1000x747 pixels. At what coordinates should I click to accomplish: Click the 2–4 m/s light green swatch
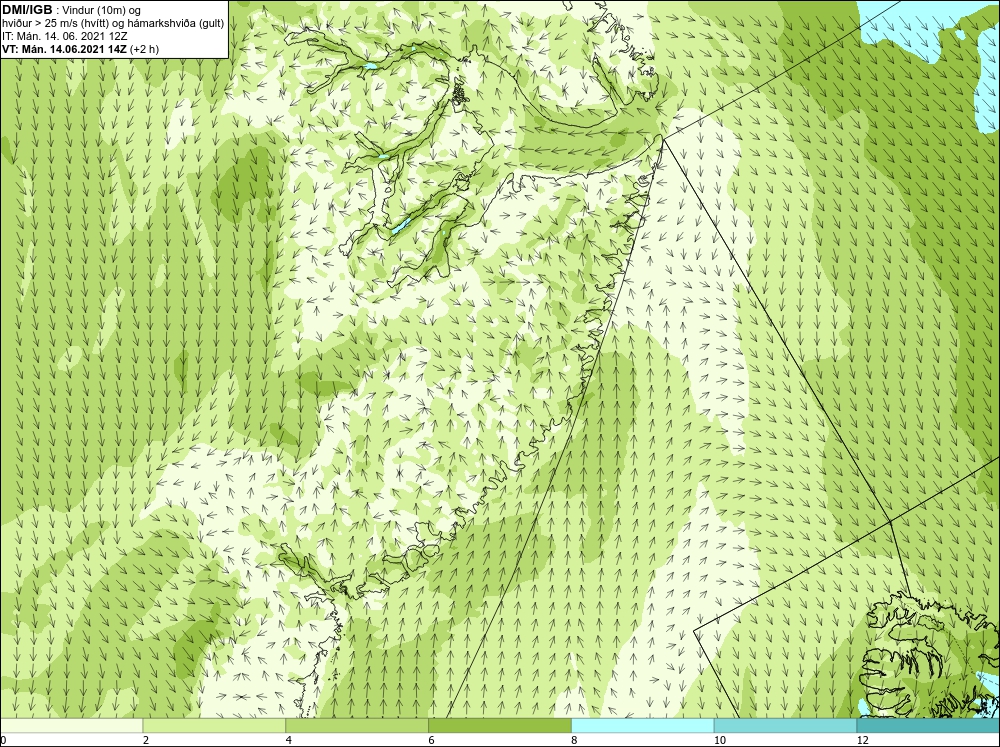pyautogui.click(x=214, y=726)
